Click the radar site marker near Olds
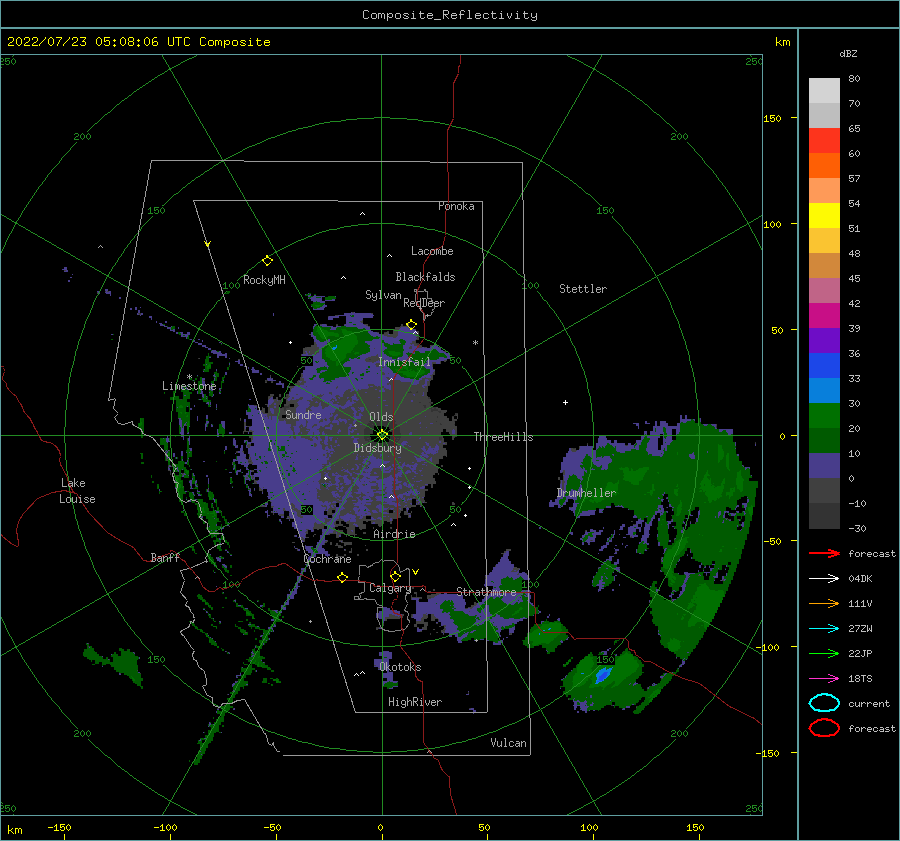900x841 pixels. [x=382, y=435]
